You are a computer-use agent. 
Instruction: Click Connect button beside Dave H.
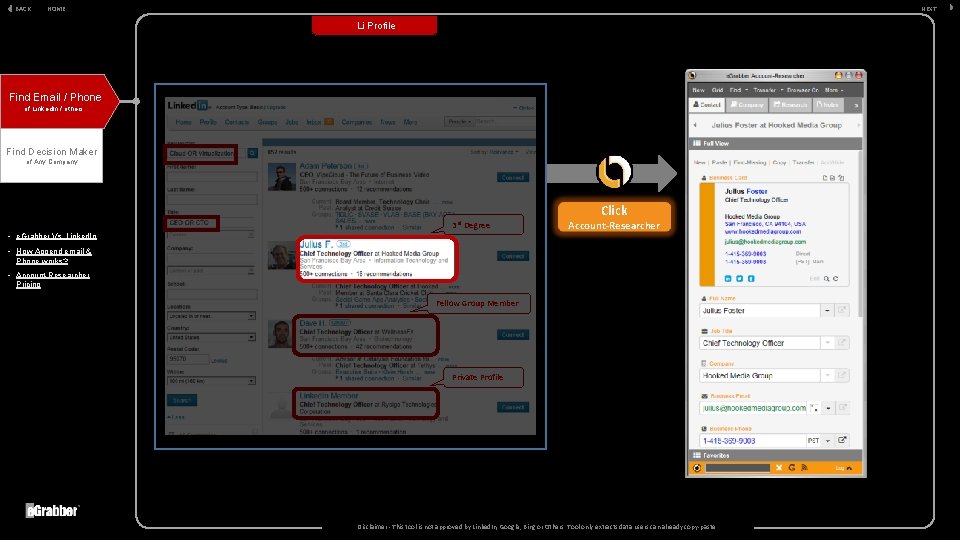coord(512,334)
